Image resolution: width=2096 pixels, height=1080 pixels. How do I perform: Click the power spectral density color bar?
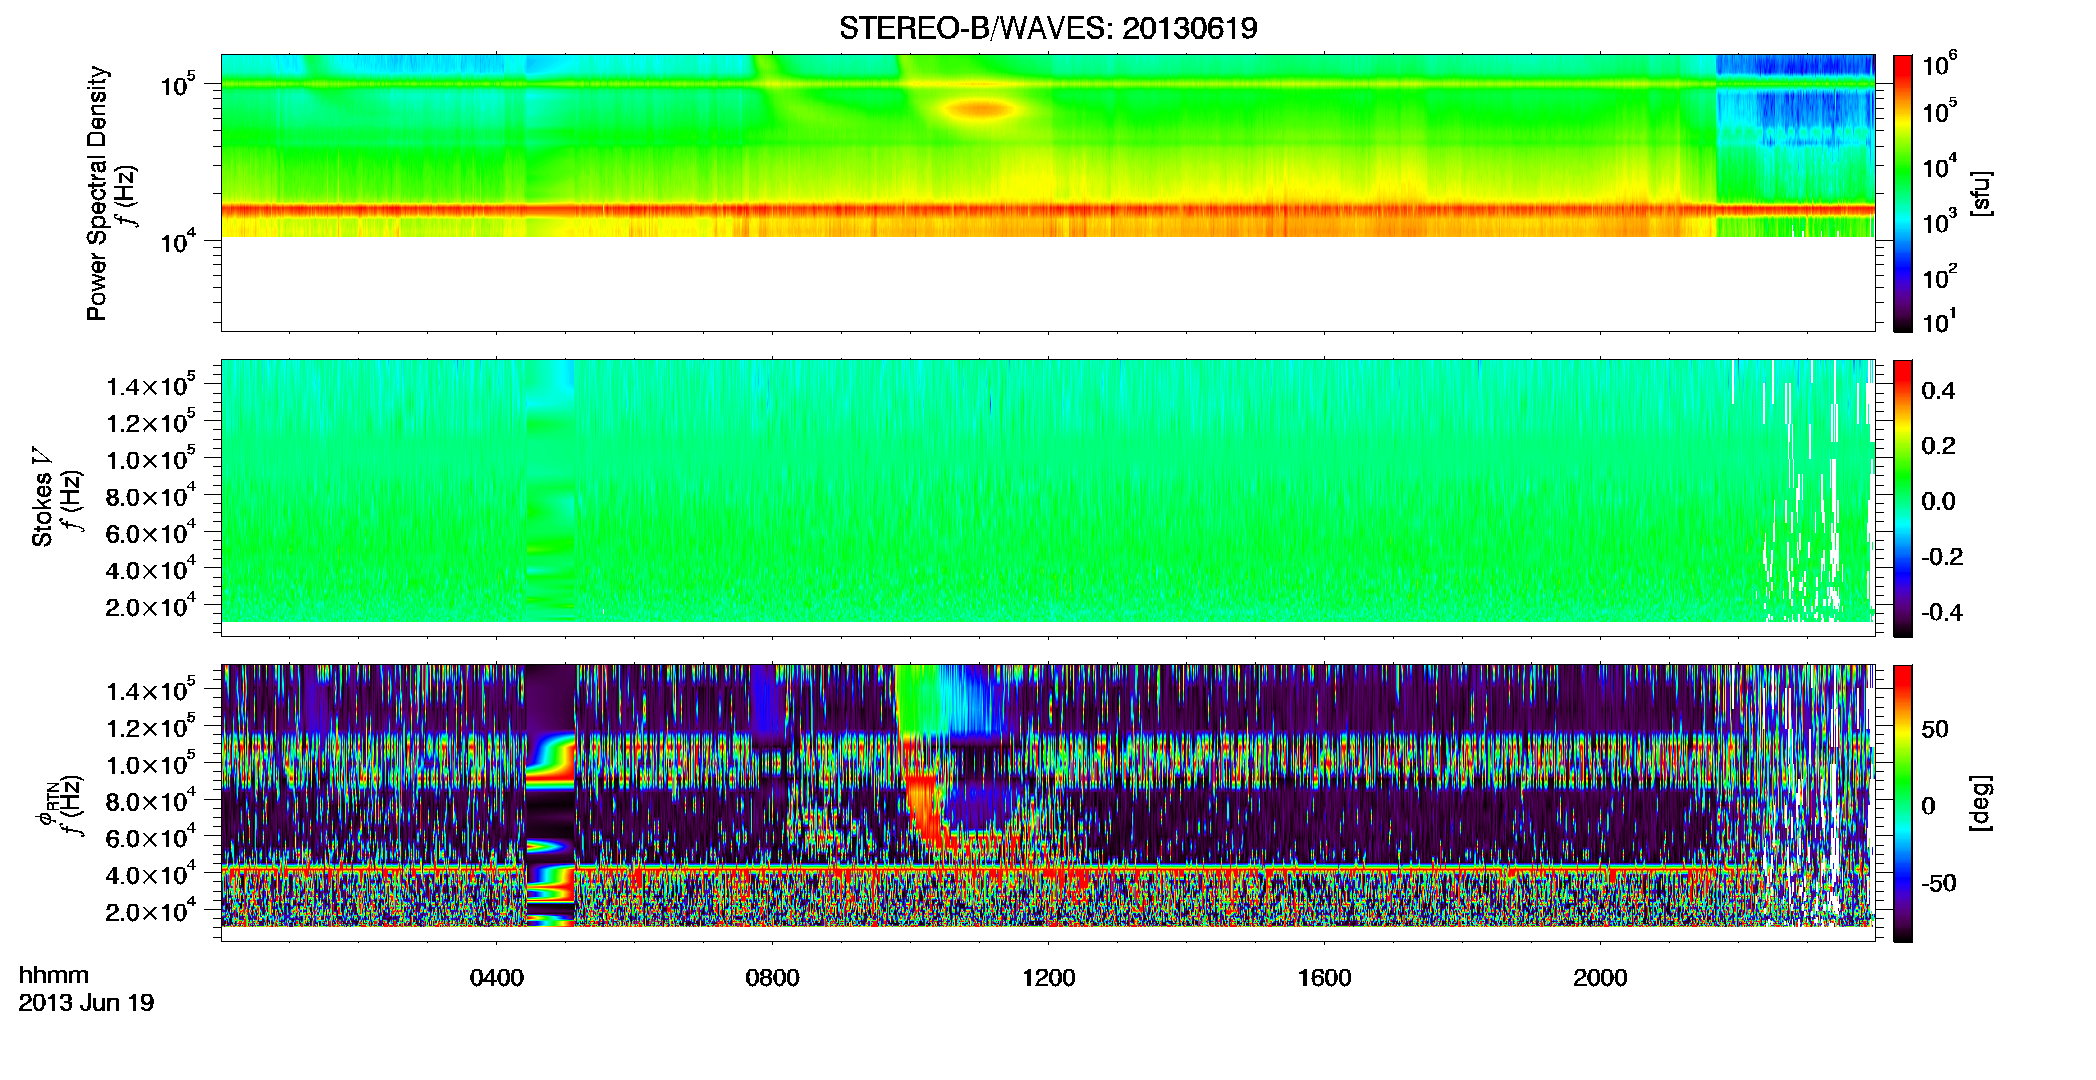pyautogui.click(x=1903, y=193)
